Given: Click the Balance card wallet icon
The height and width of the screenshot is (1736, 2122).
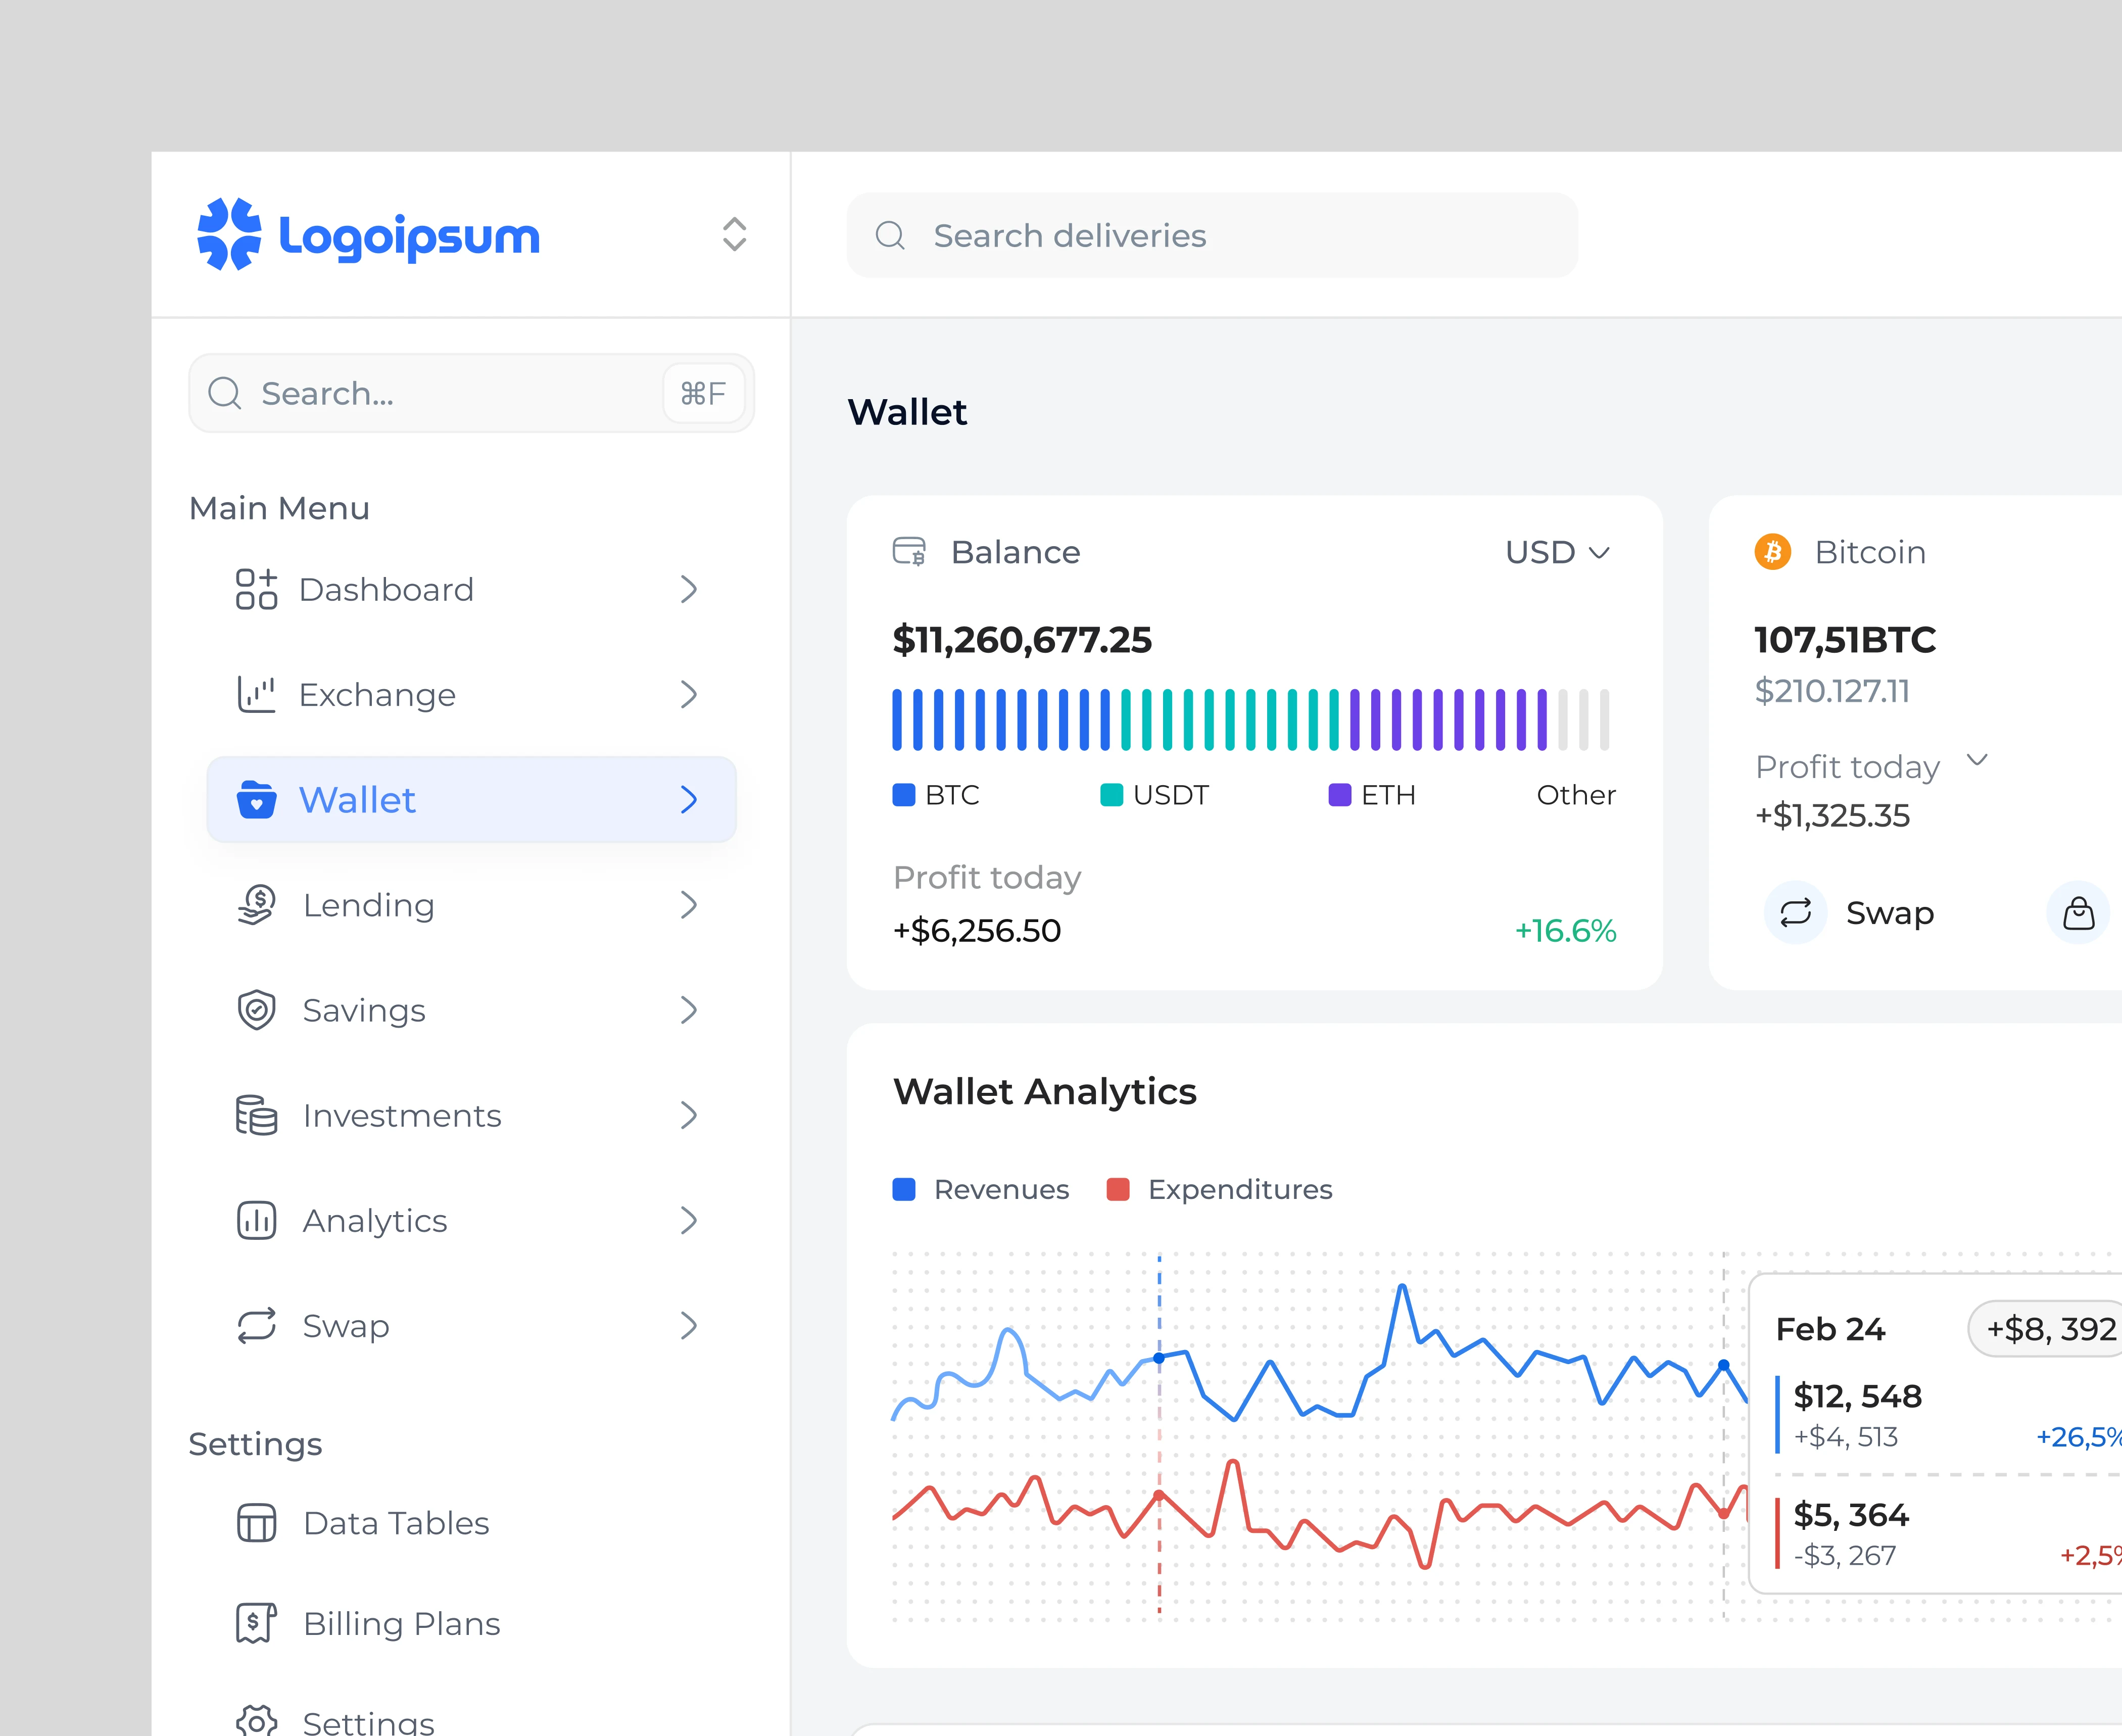Looking at the screenshot, I should 909,552.
